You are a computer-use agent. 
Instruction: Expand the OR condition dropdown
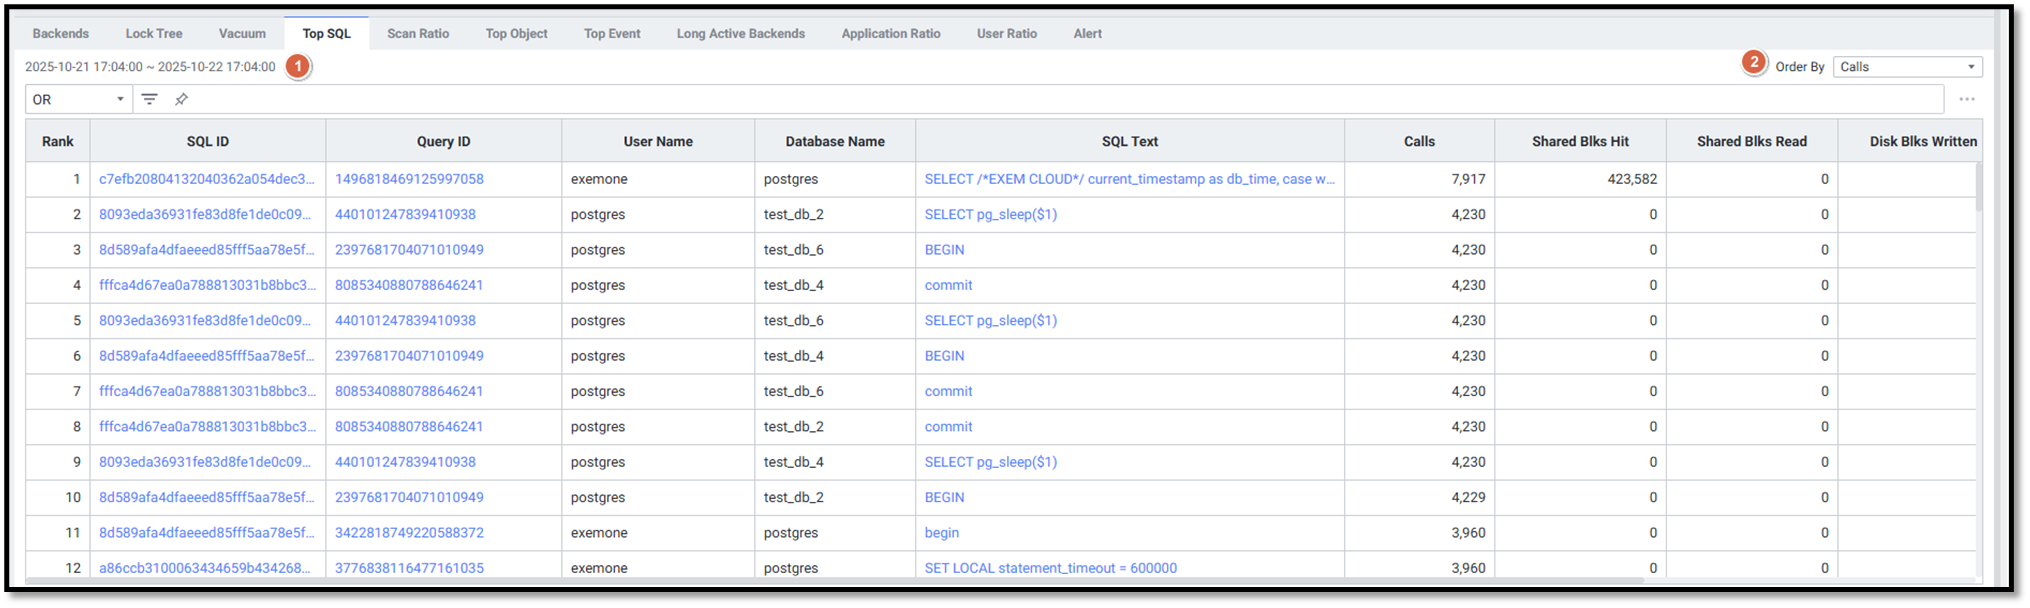(78, 99)
